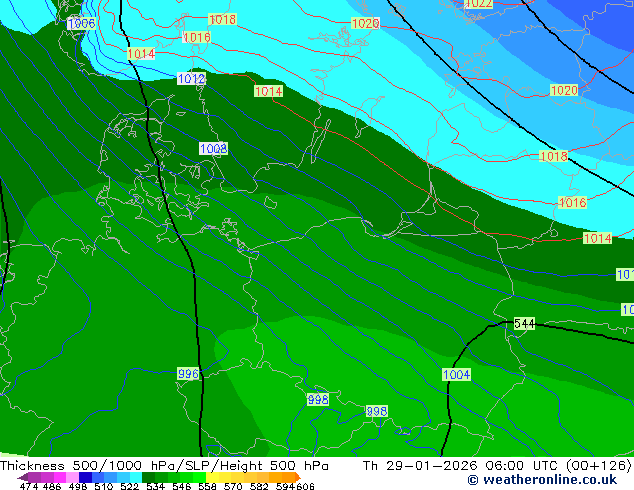The height and width of the screenshot is (490, 634).
Task: Click the orange arrow at legend's high end
Action: click(298, 477)
